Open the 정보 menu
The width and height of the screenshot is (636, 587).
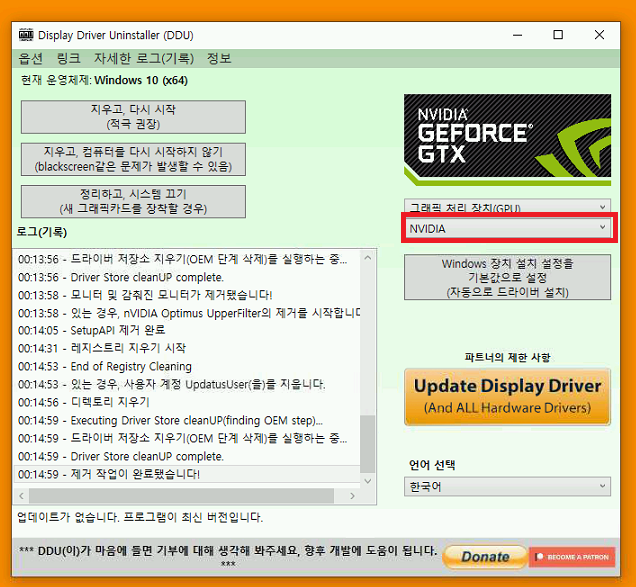219,58
